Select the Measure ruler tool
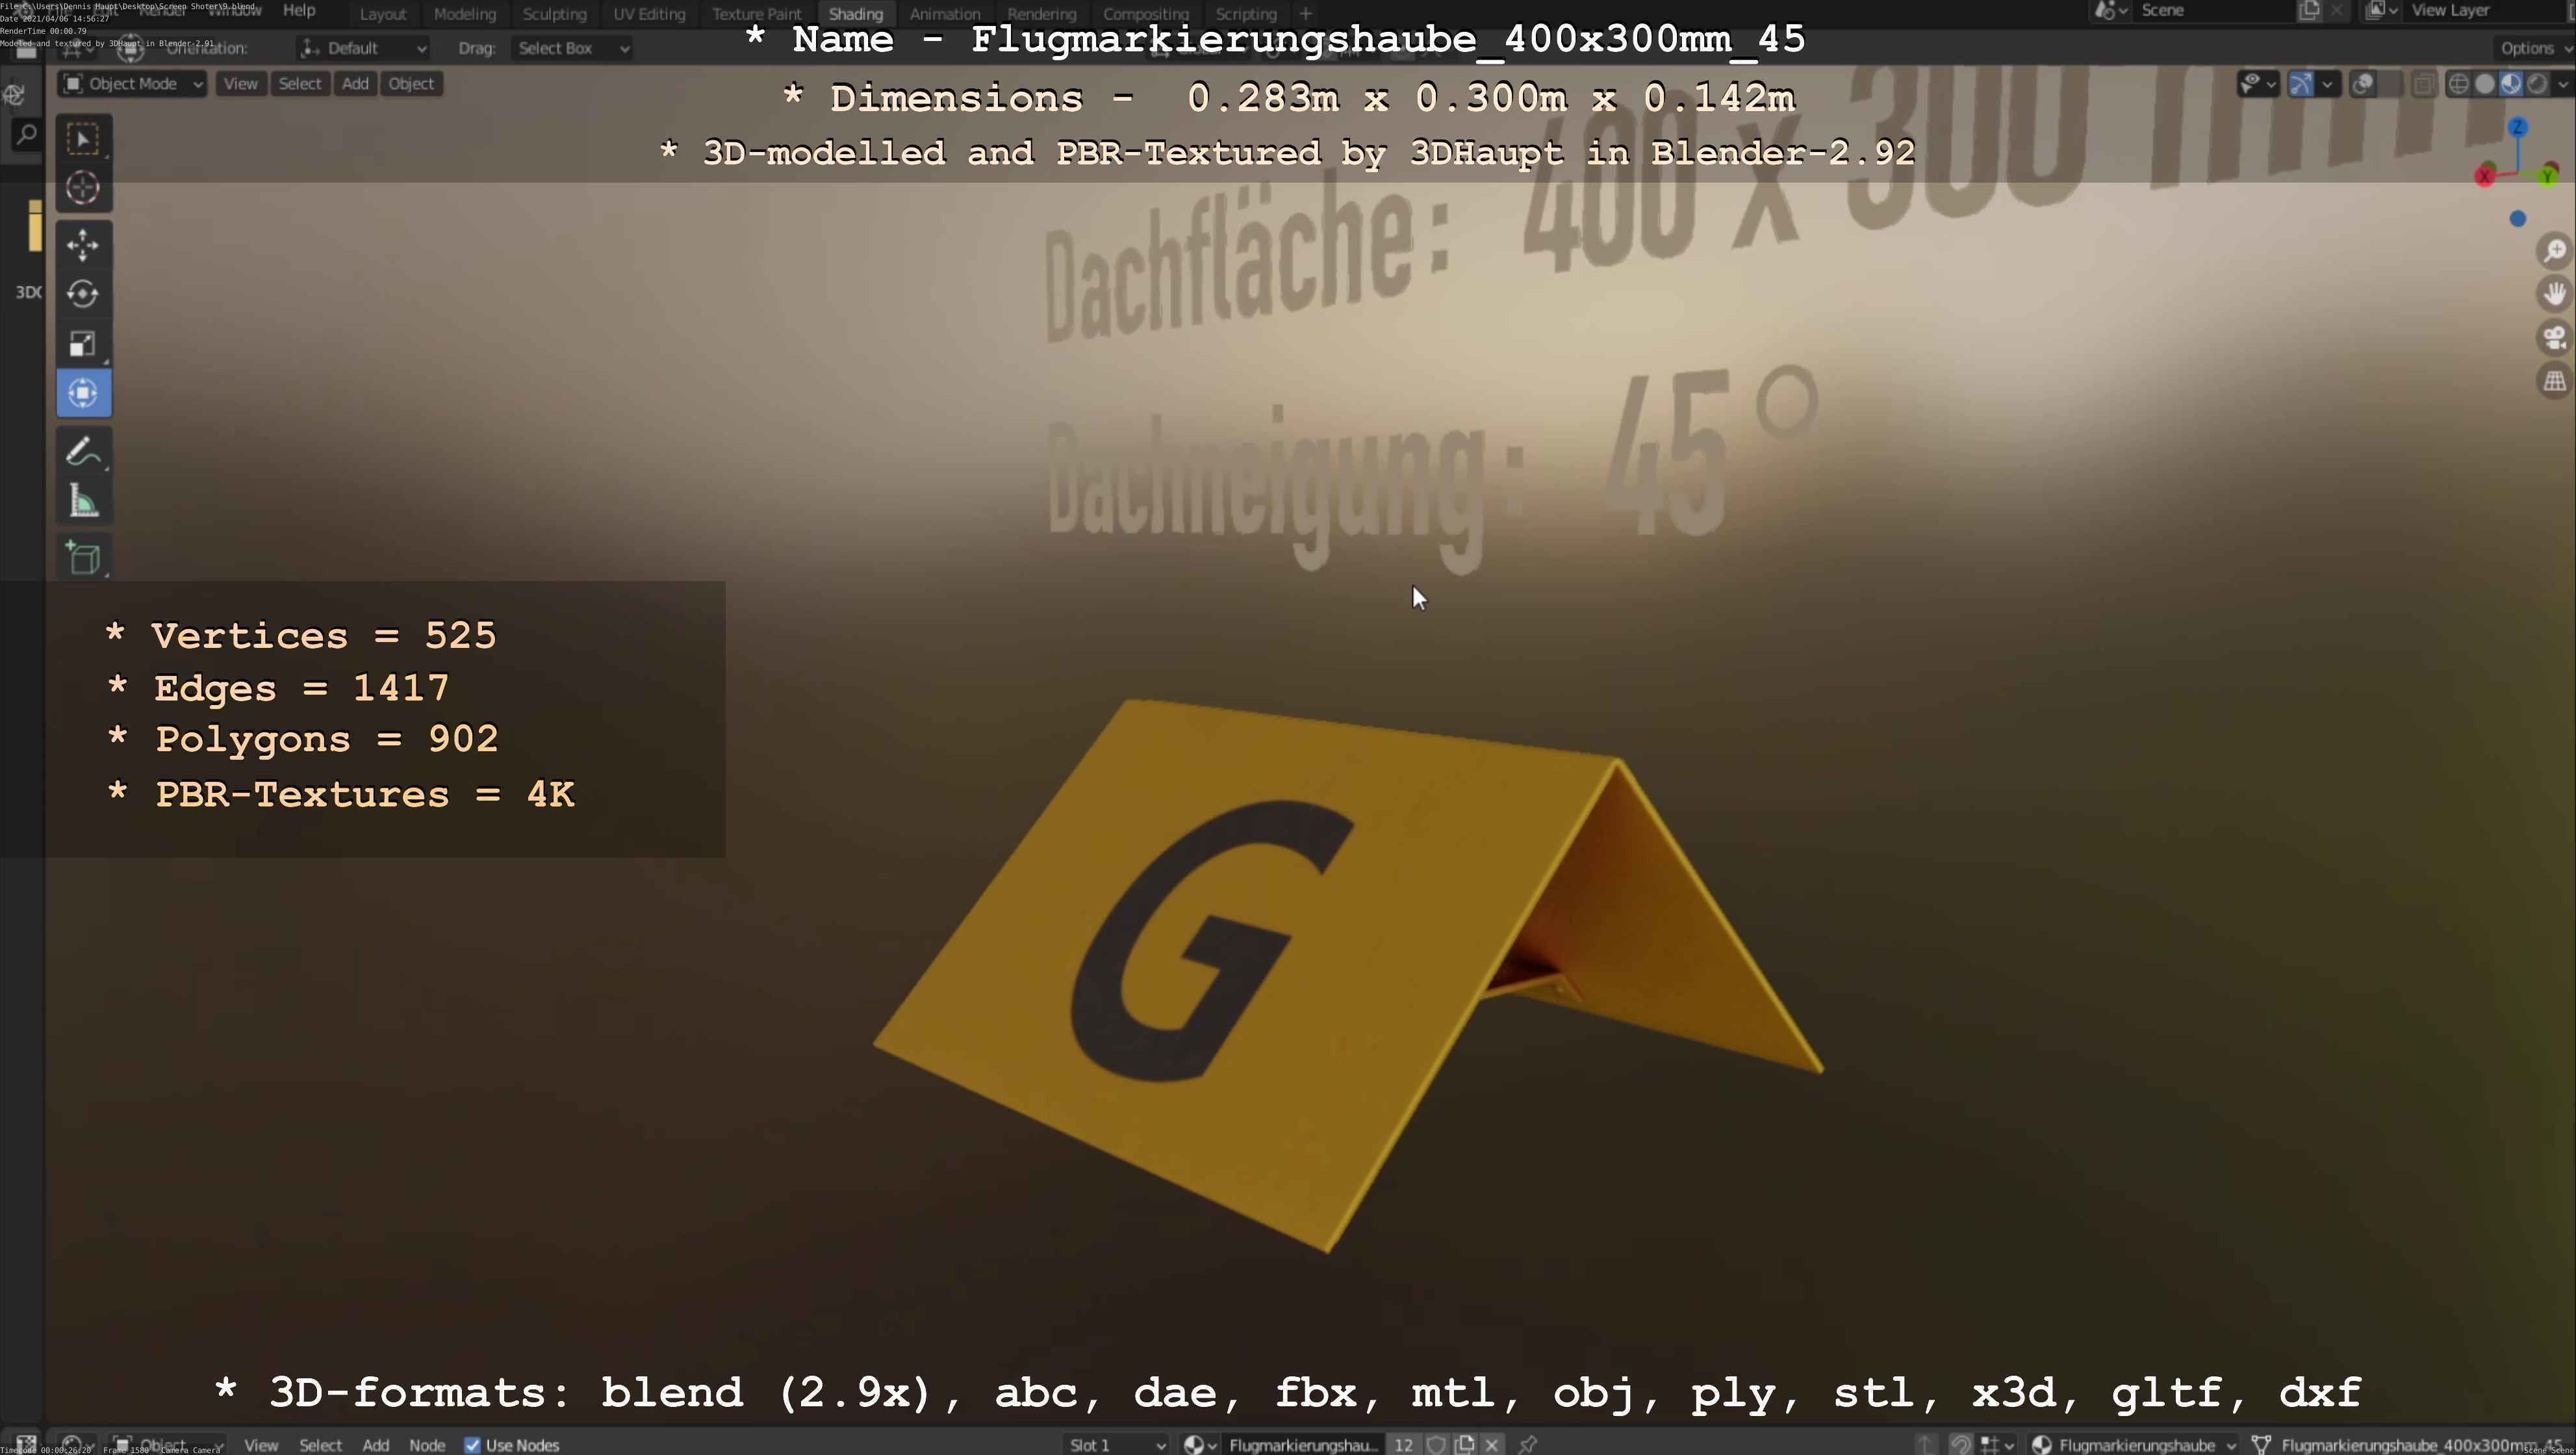Screen dimensions: 2576x1455 tap(83, 502)
